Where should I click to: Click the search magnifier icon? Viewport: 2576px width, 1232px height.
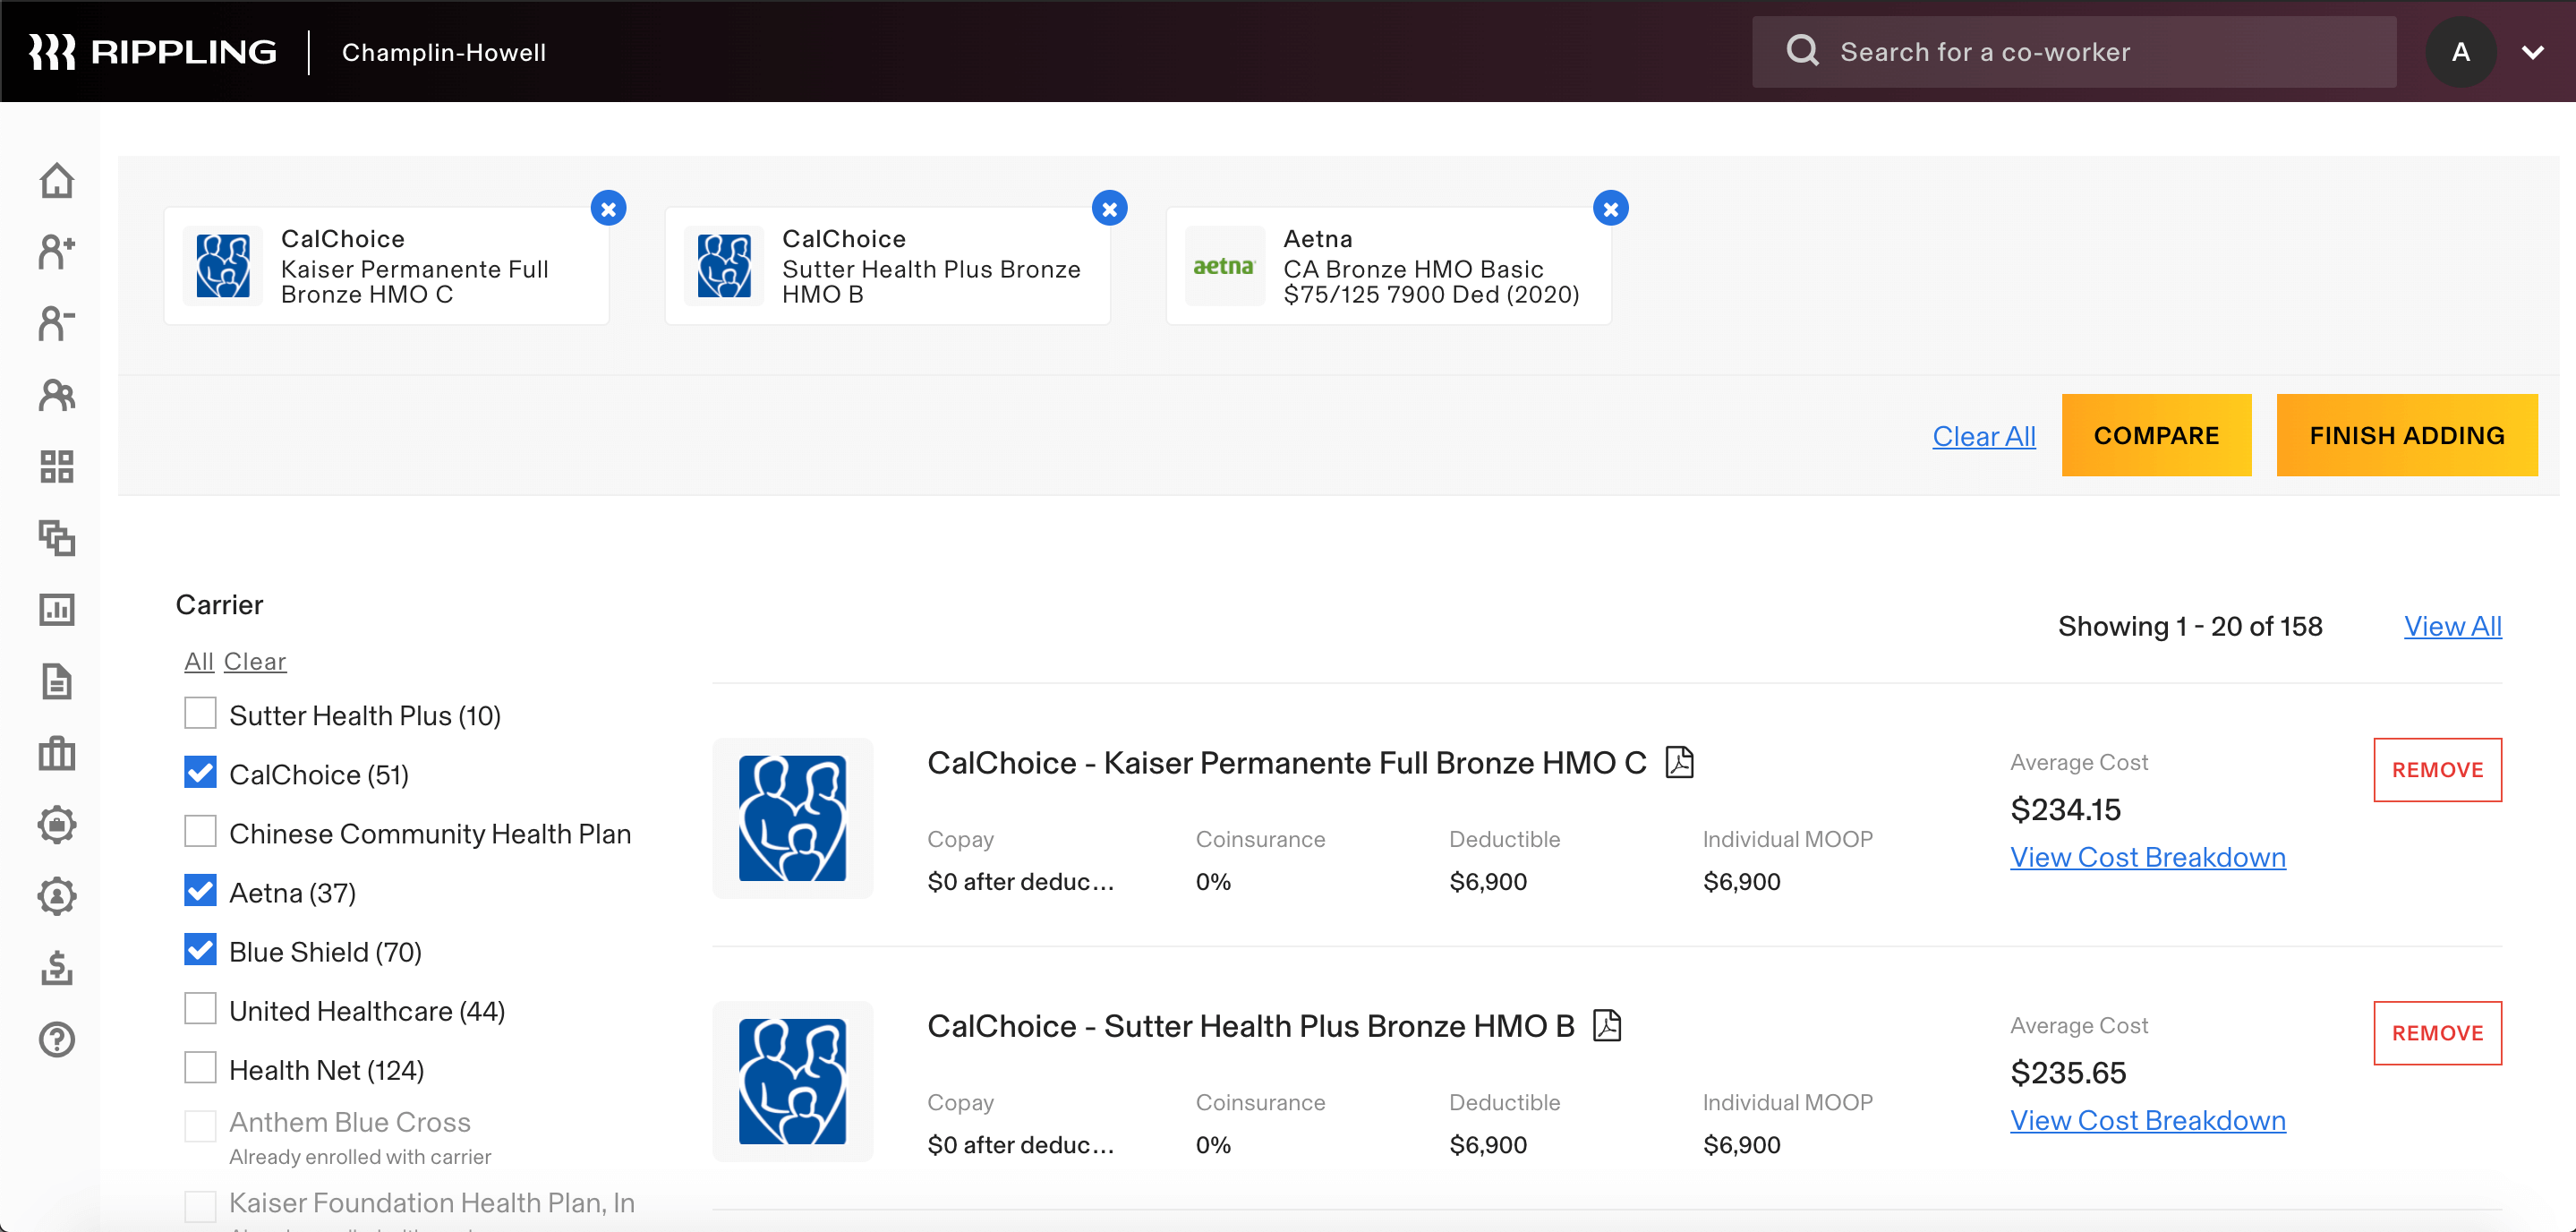pos(1802,51)
